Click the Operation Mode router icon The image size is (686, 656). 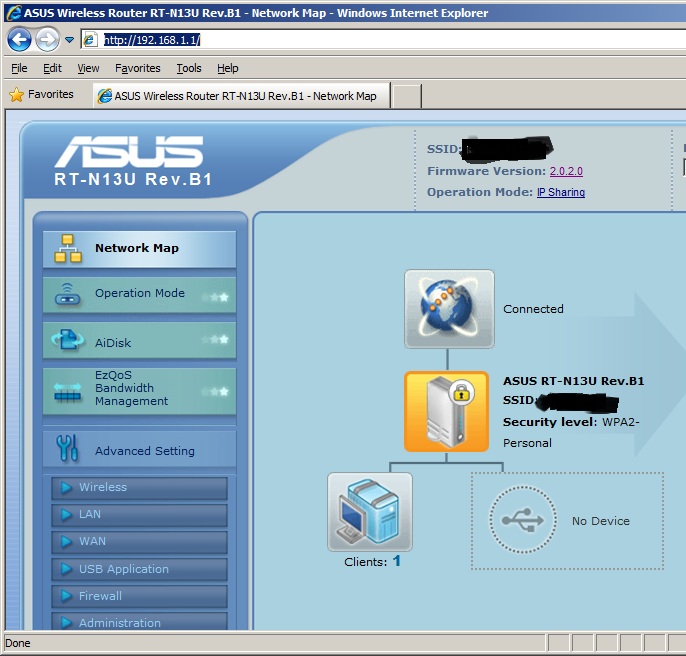point(67,295)
